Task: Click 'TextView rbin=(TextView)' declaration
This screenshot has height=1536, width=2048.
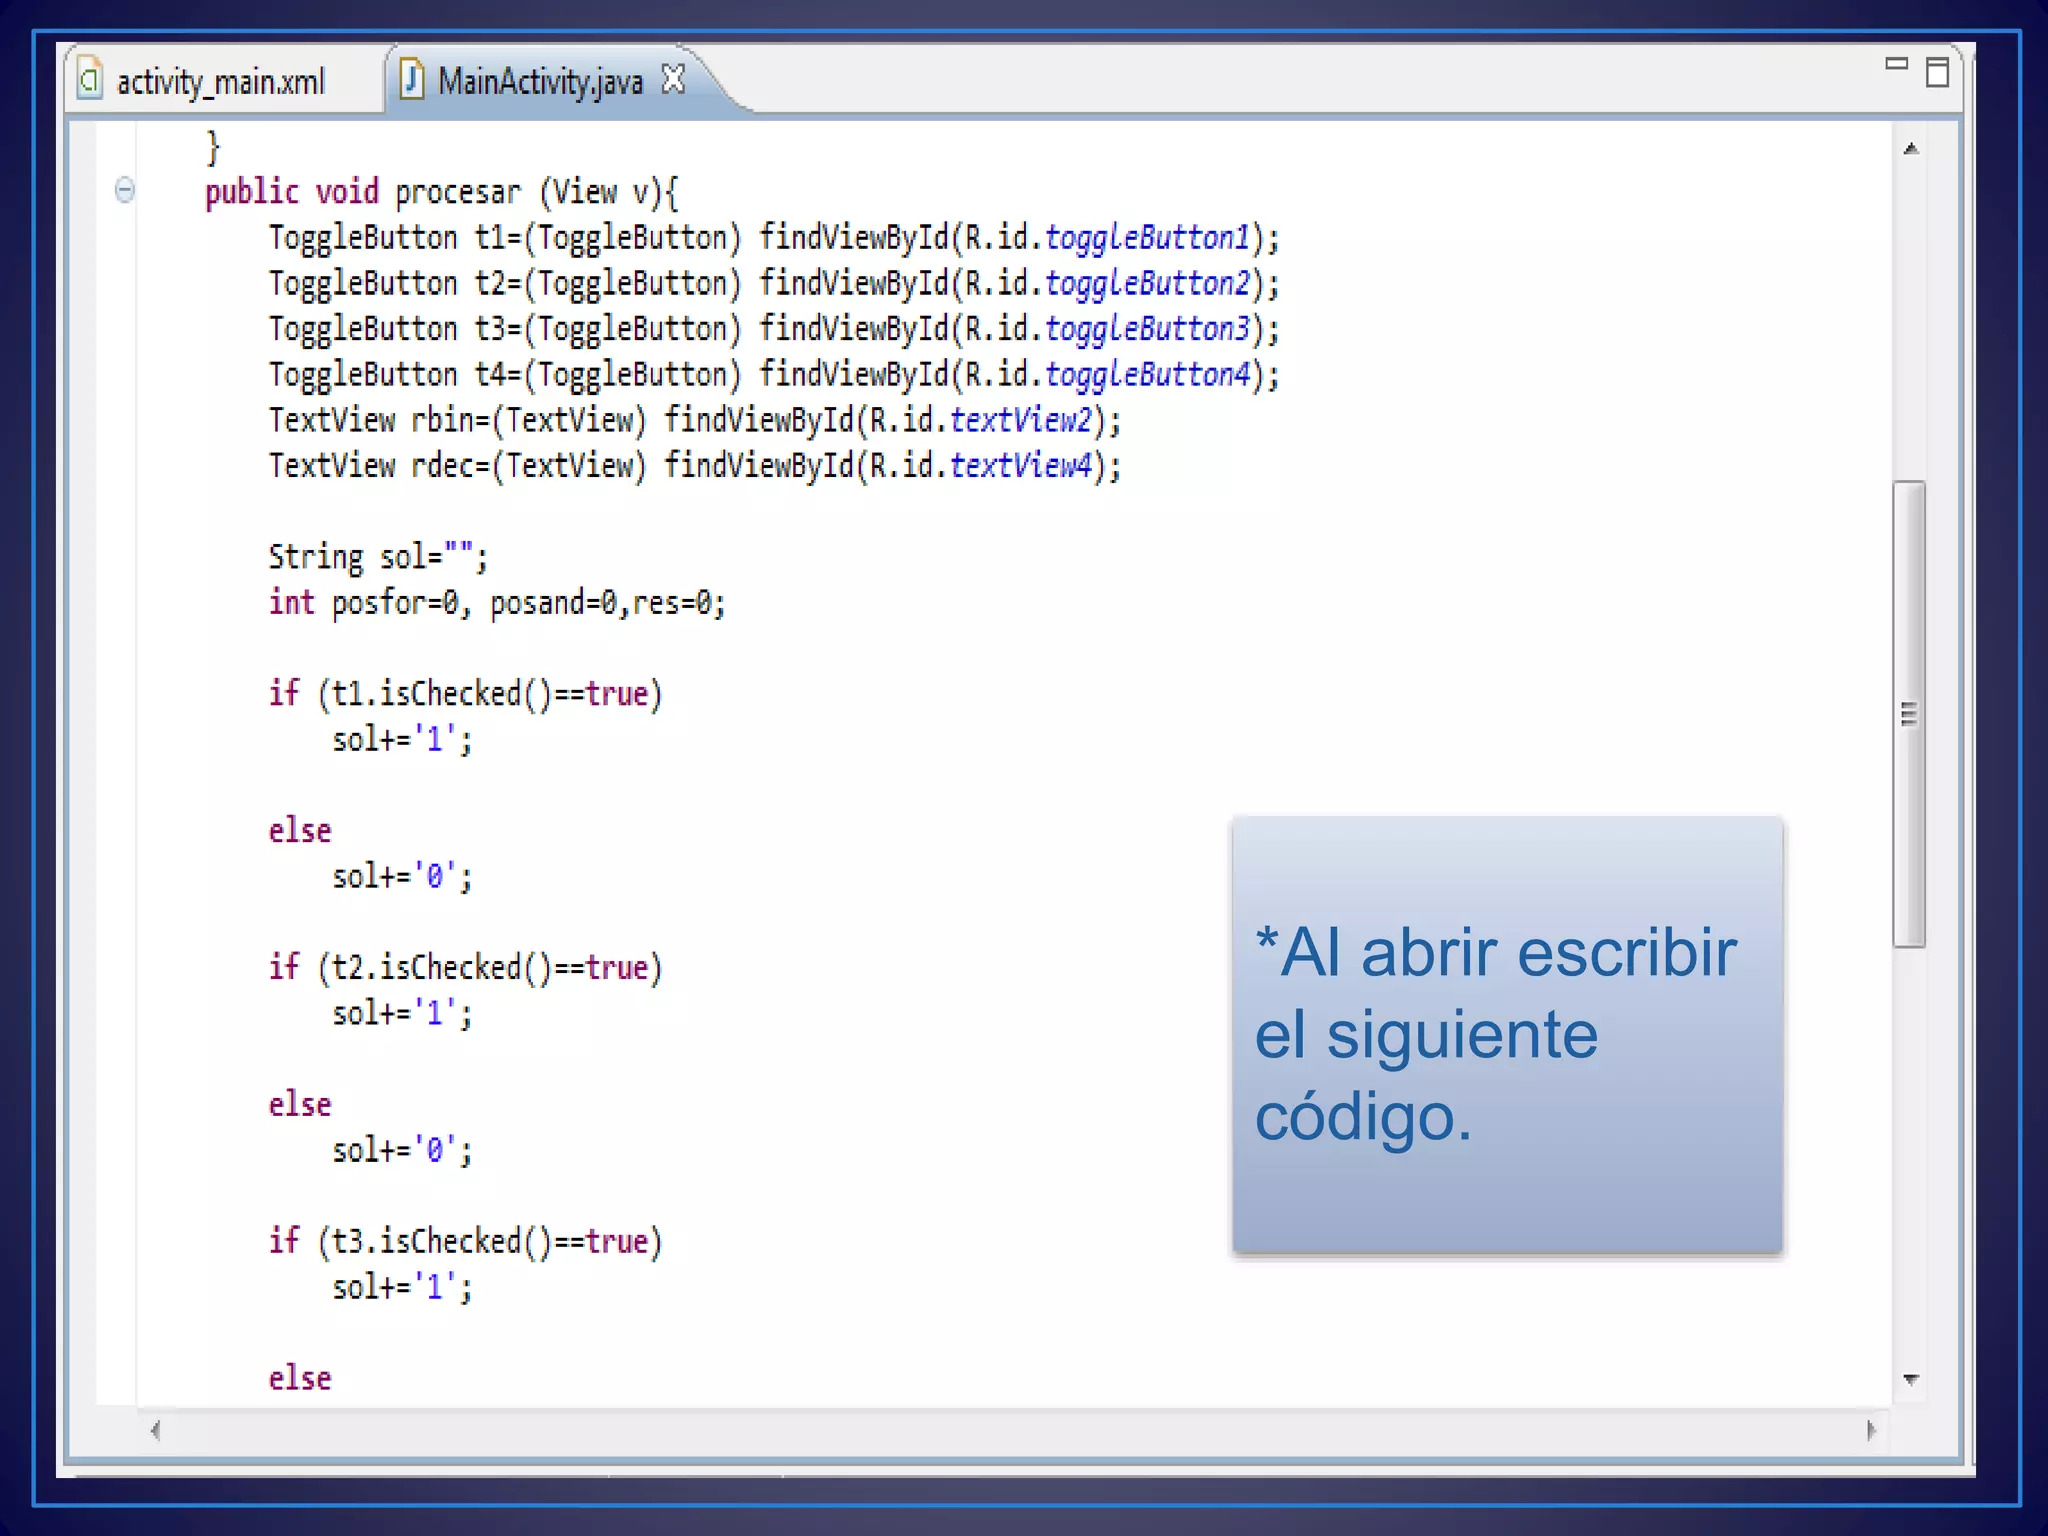Action: pos(458,420)
